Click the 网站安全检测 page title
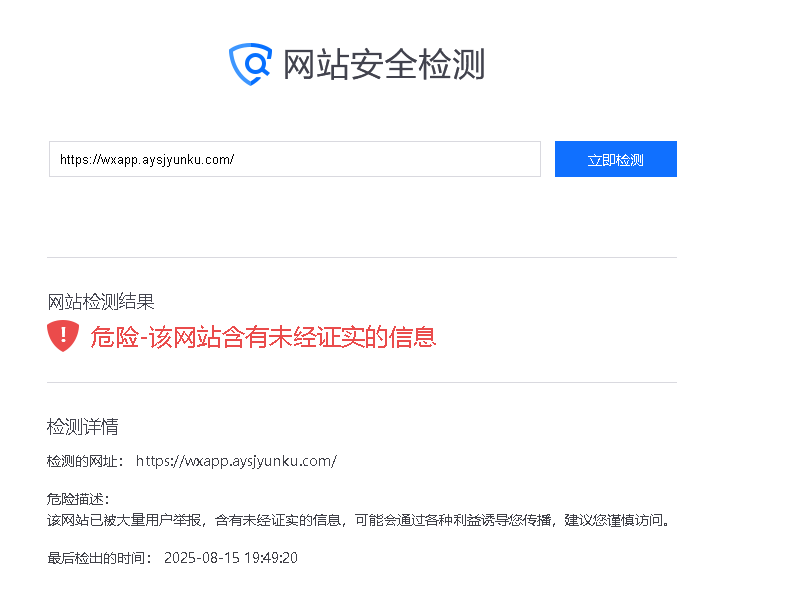 tap(384, 64)
